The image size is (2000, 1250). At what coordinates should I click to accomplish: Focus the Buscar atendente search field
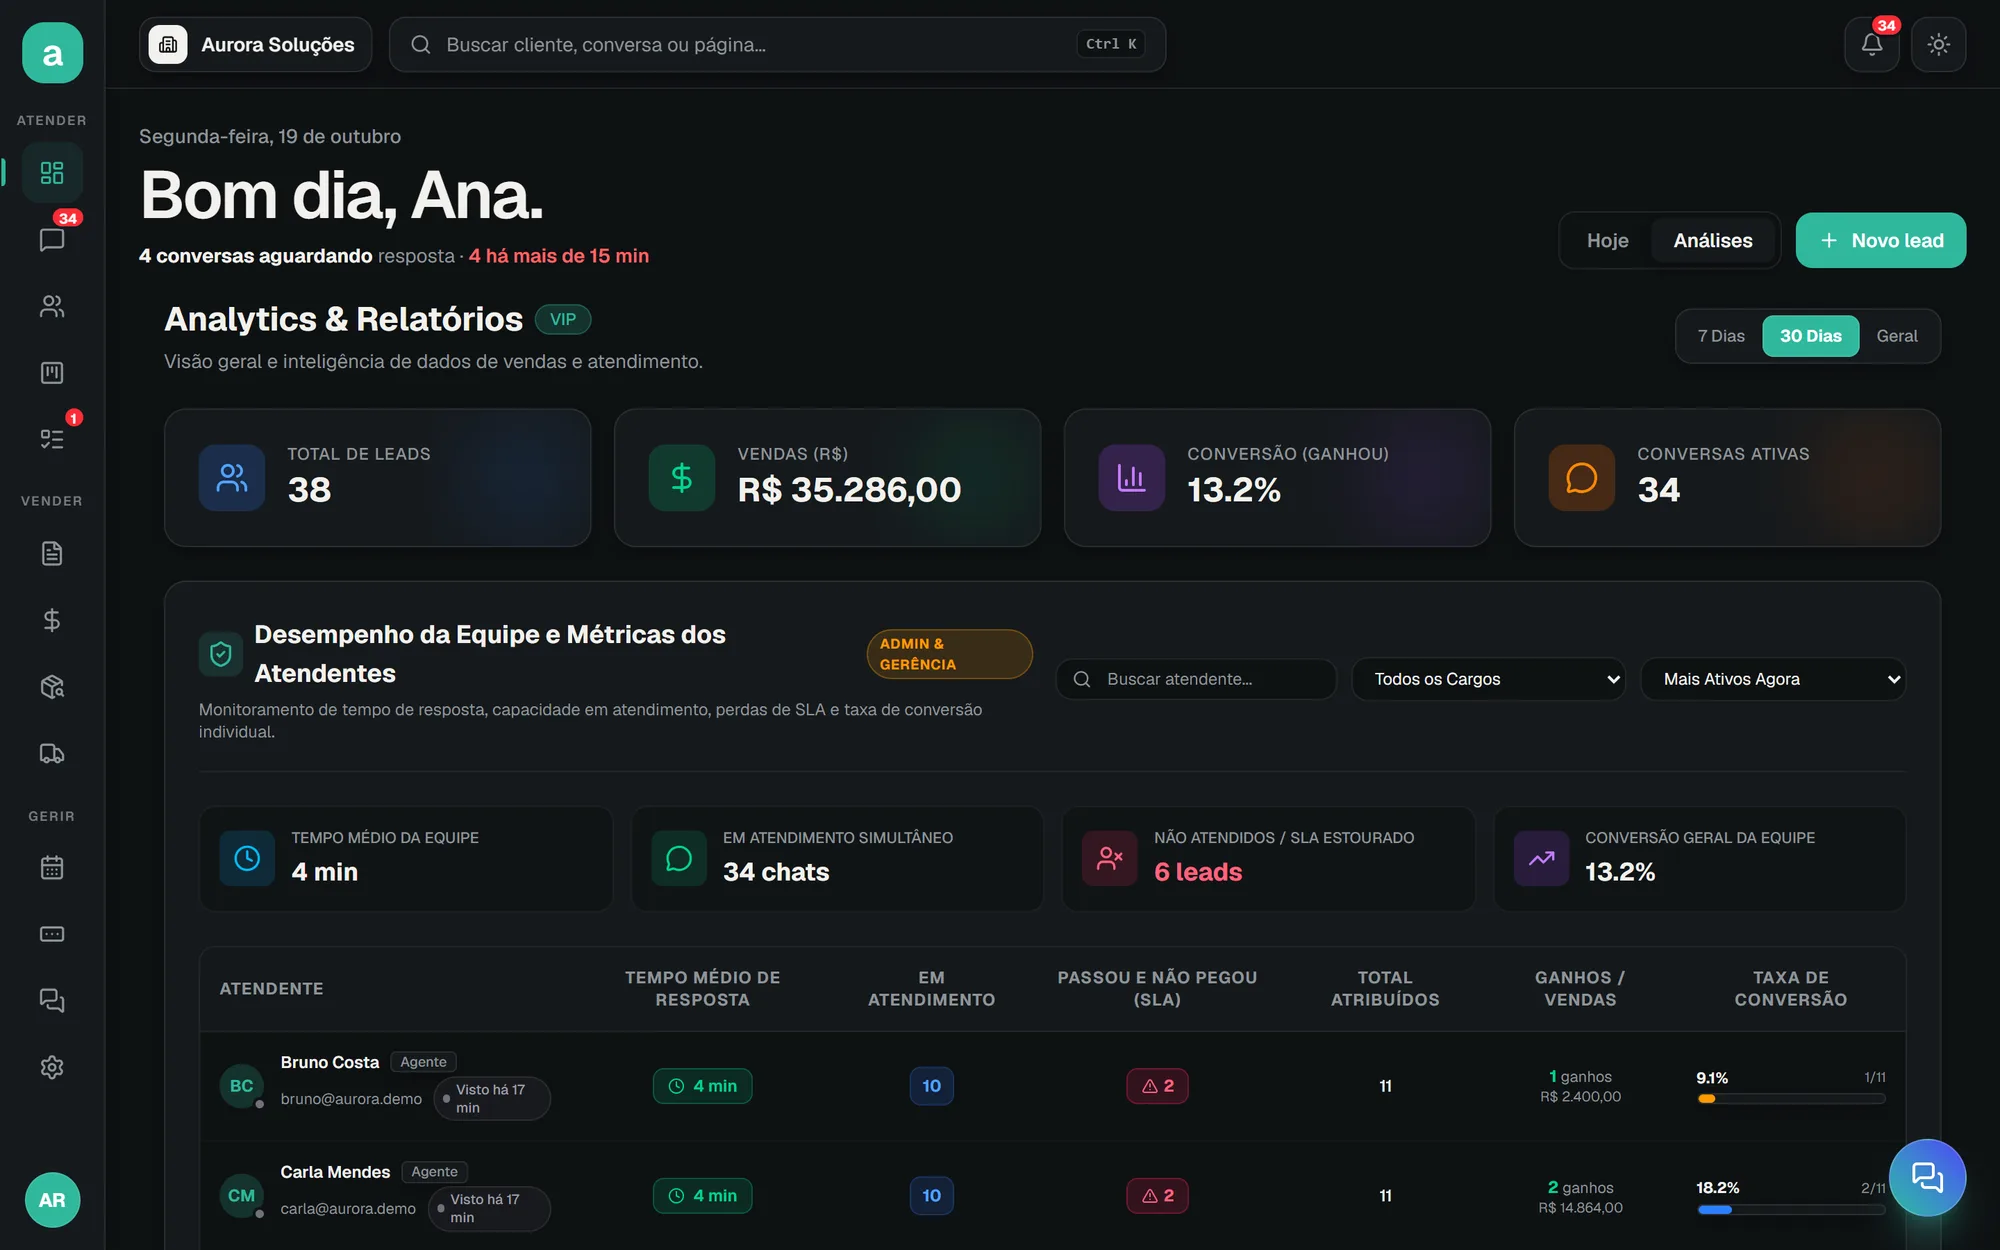[1196, 679]
